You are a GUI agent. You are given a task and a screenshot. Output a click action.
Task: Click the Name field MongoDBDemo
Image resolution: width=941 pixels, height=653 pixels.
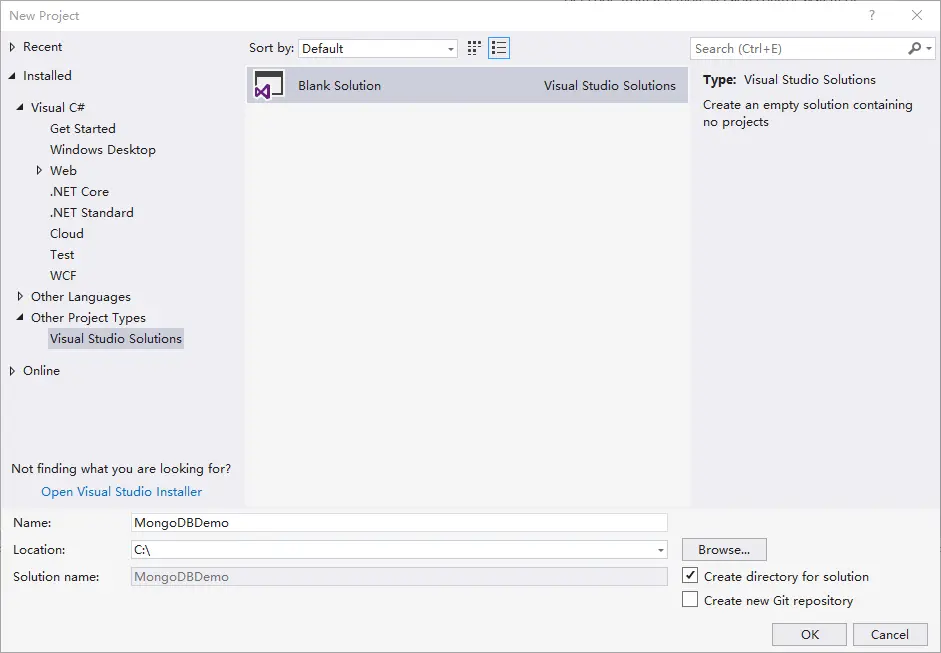[x=399, y=523]
